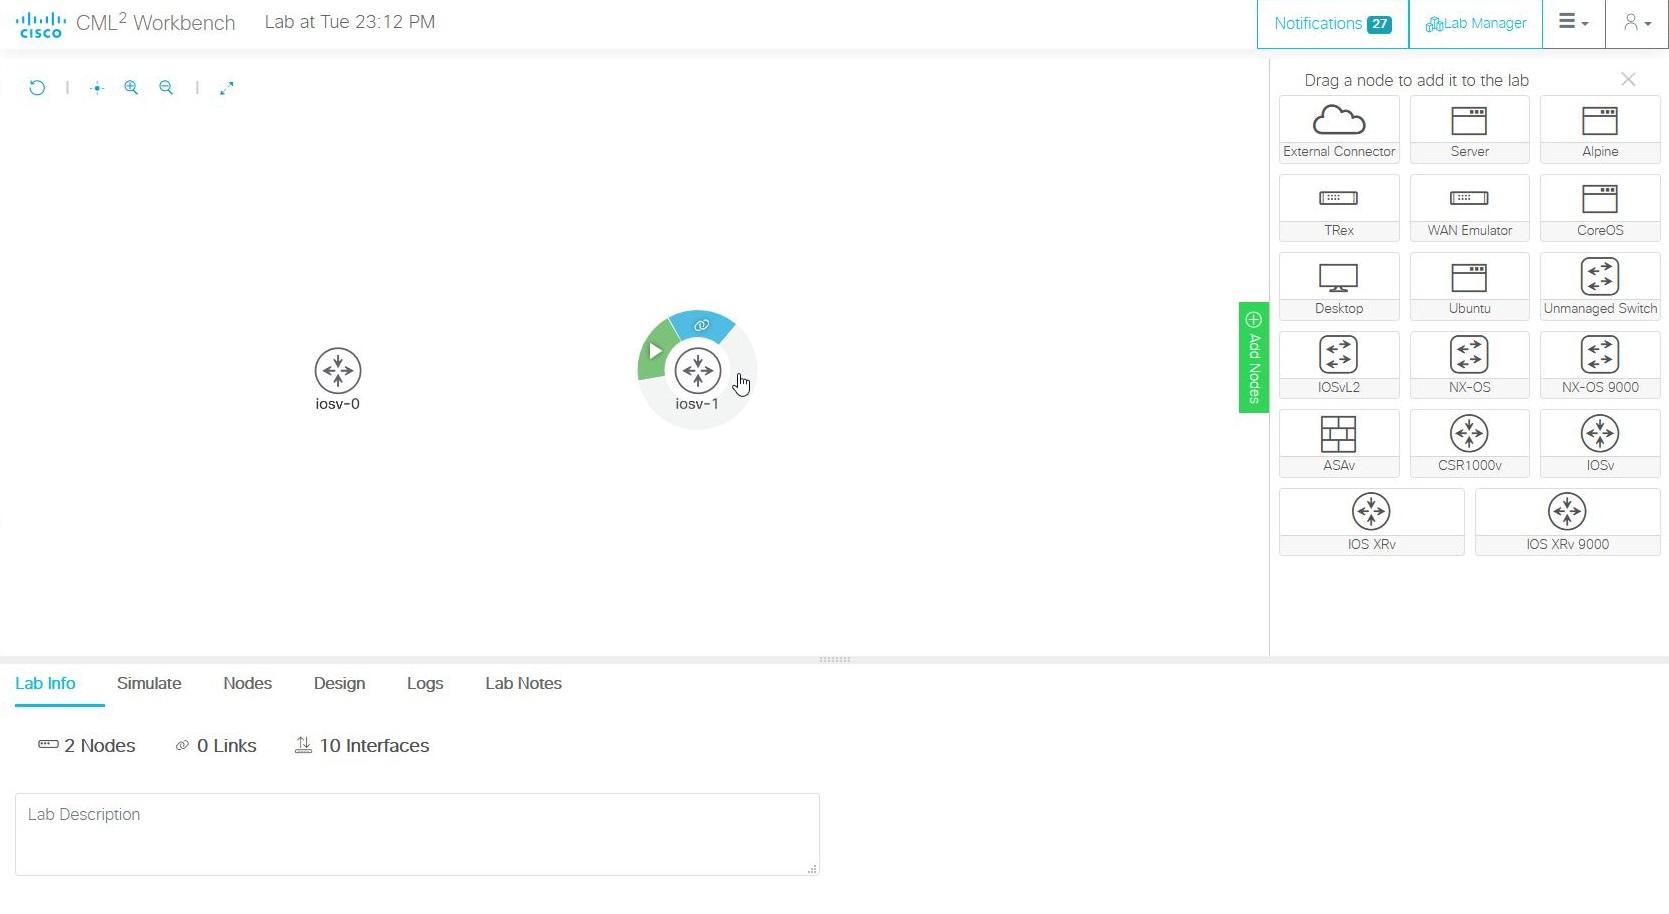Open the user account dropdown
This screenshot has width=1669, height=914.
pos(1637,23)
